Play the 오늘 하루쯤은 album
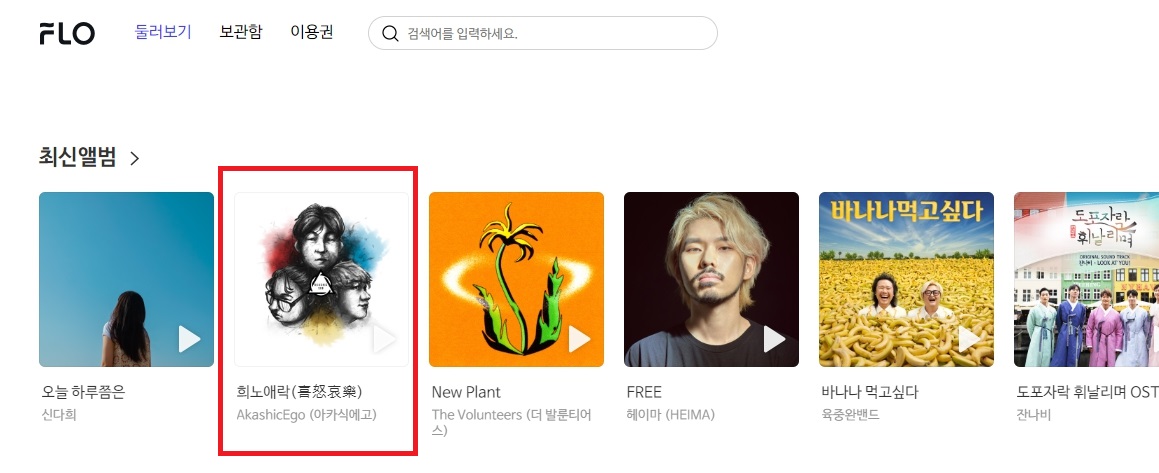 [x=189, y=339]
